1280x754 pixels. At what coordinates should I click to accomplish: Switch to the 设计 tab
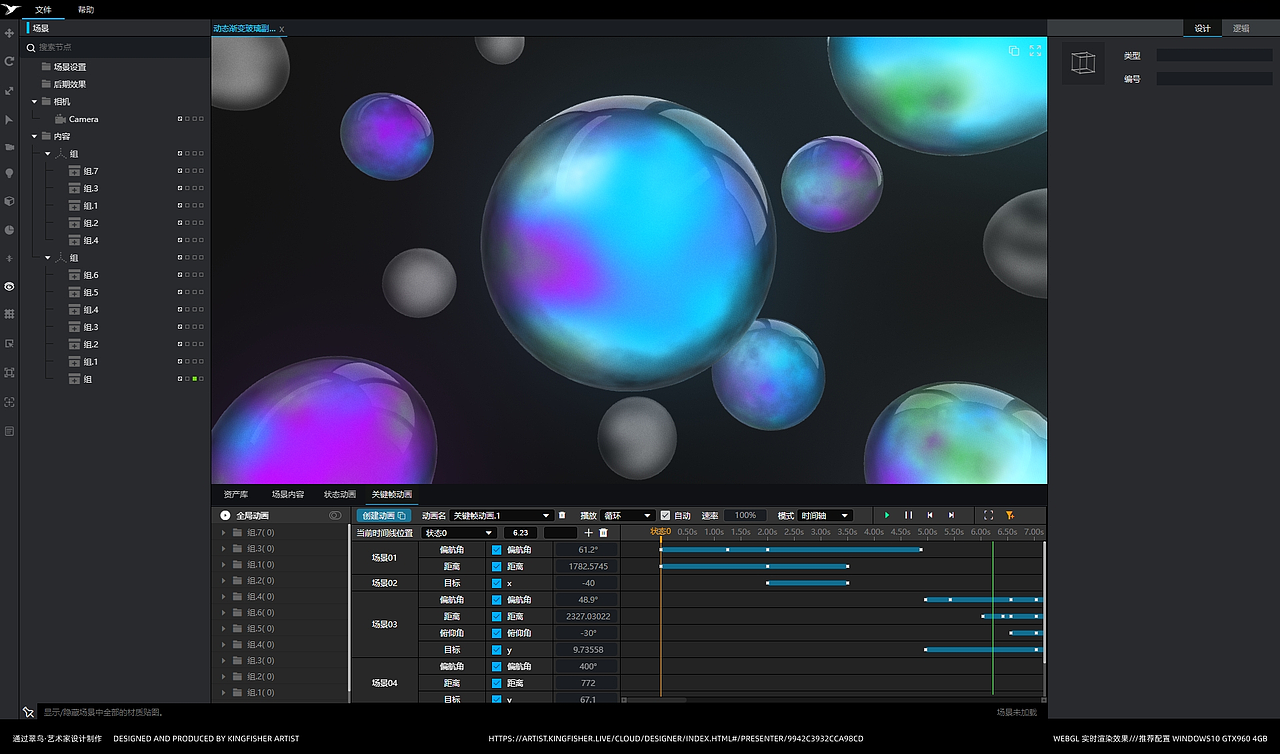coord(1202,28)
